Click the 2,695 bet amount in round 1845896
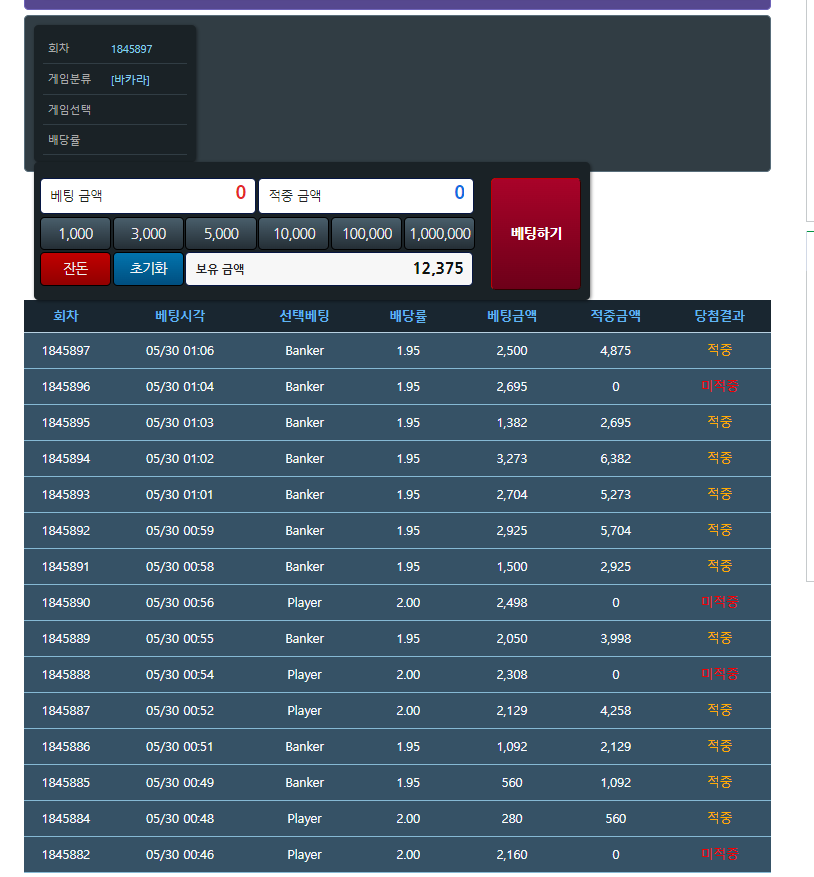814x877 pixels. point(512,386)
